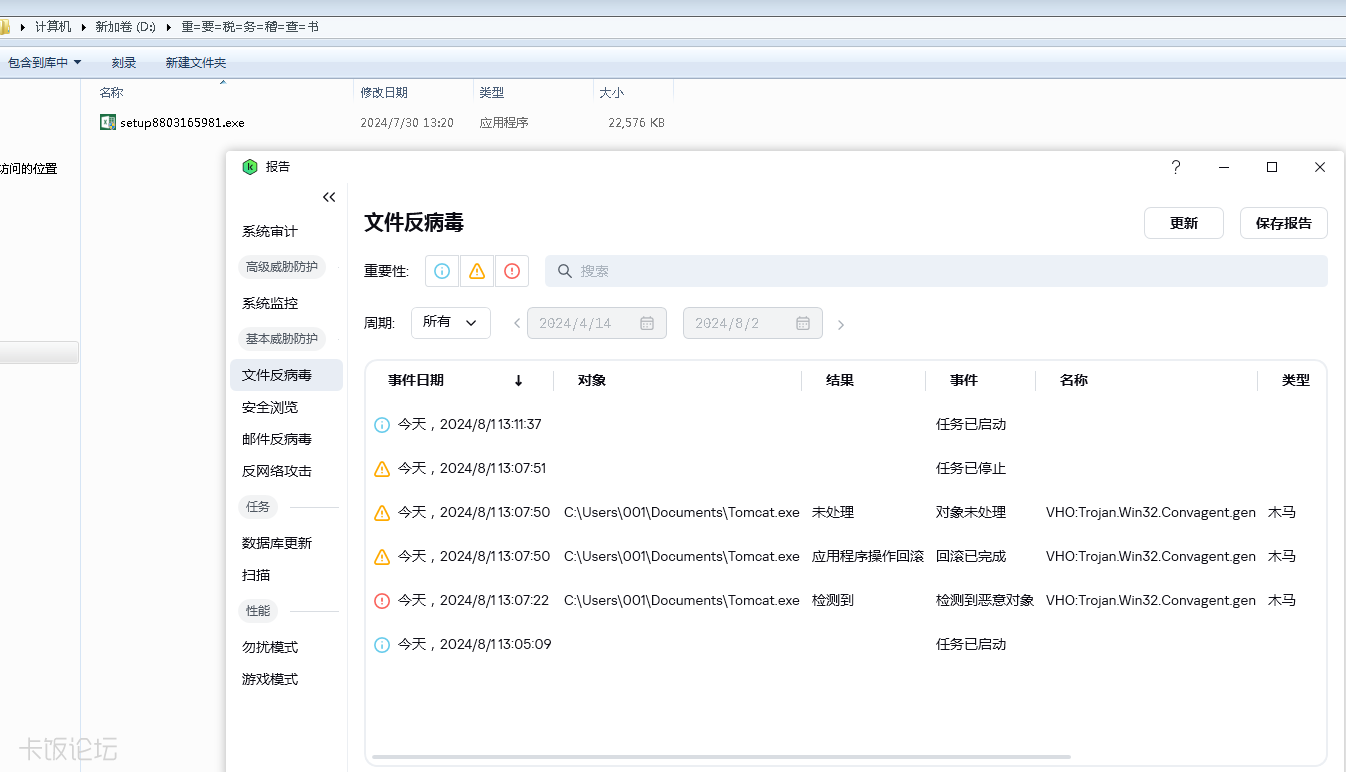Select 扫描 in the sidebar
The height and width of the screenshot is (772, 1346).
[256, 575]
